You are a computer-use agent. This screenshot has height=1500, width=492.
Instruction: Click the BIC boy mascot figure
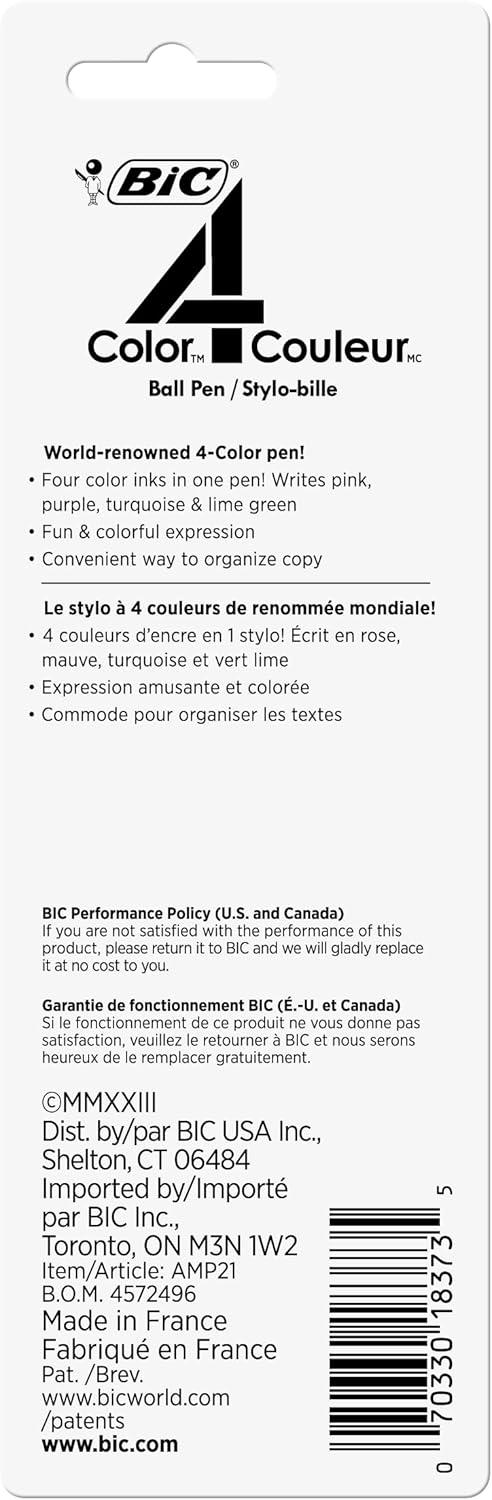coord(89,181)
